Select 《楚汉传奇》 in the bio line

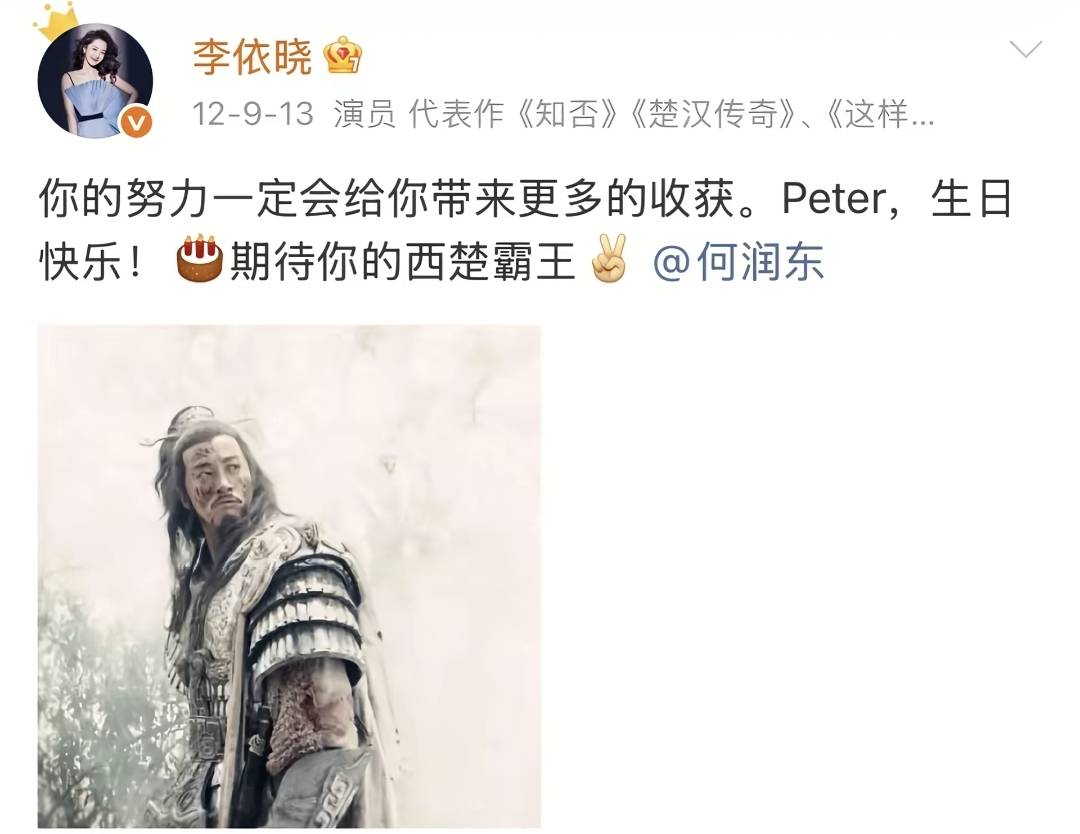point(714,114)
